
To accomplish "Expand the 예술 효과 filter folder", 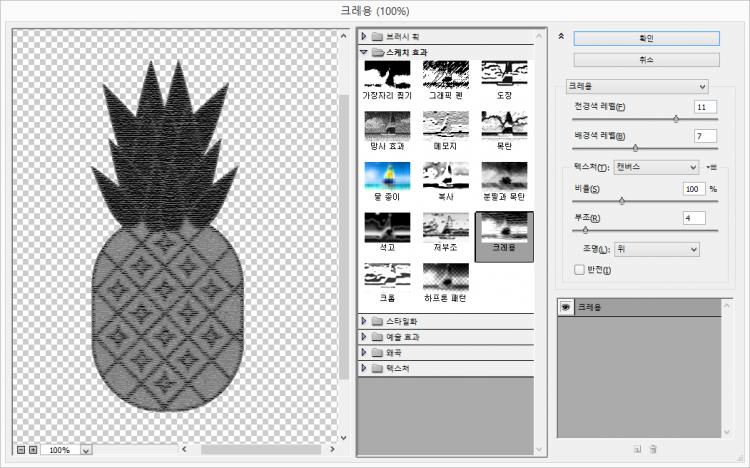I will point(364,337).
